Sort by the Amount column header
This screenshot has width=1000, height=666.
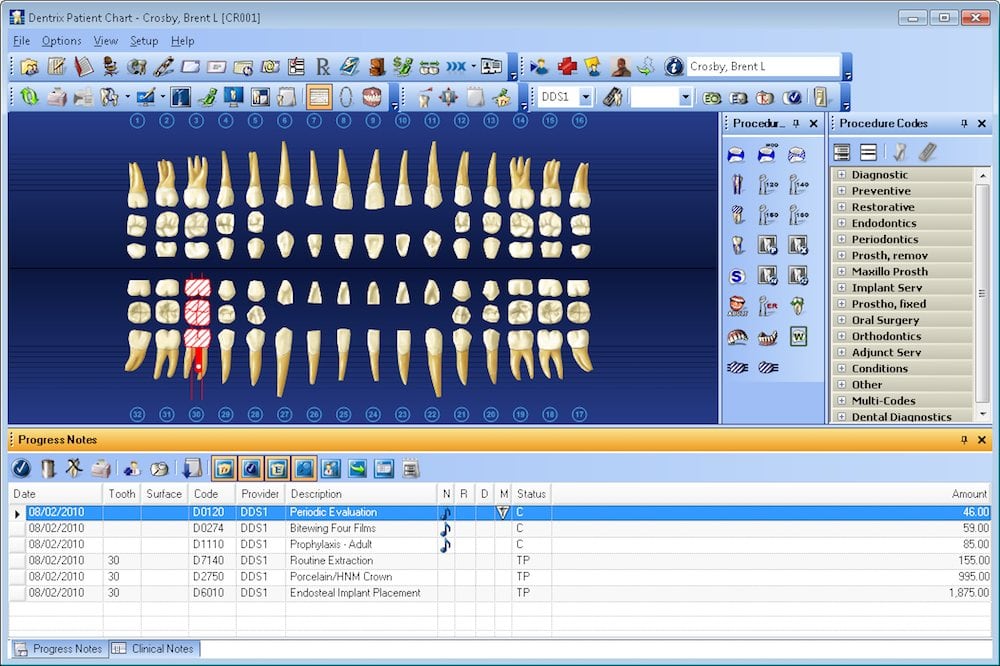[770, 494]
